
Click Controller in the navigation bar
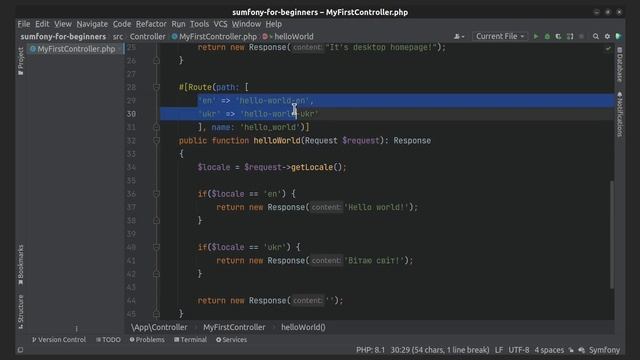coord(147,37)
